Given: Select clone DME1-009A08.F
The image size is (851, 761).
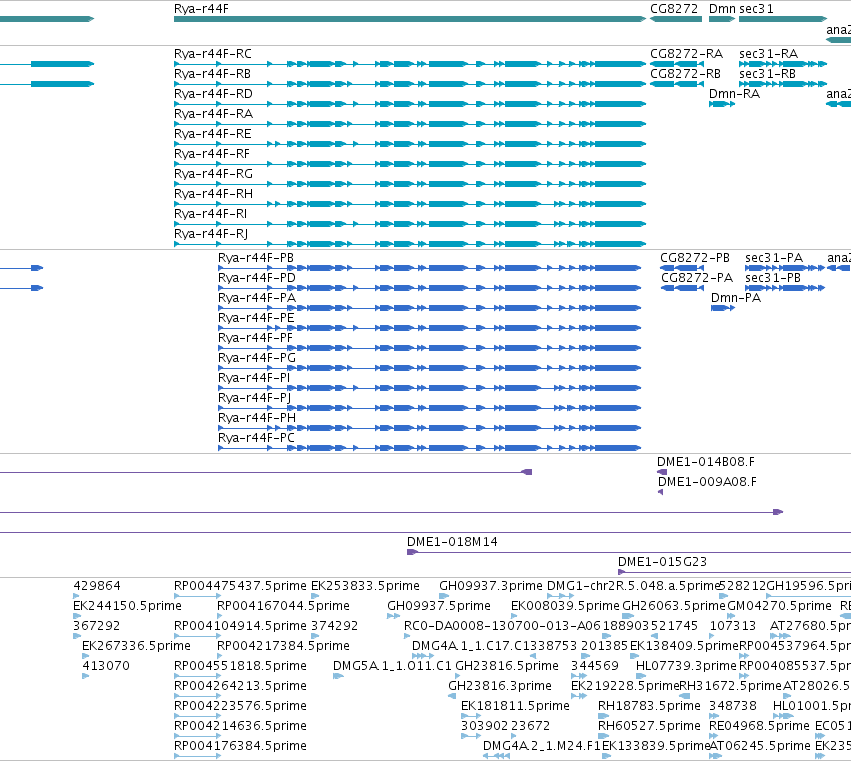Looking at the screenshot, I should click(x=707, y=483).
